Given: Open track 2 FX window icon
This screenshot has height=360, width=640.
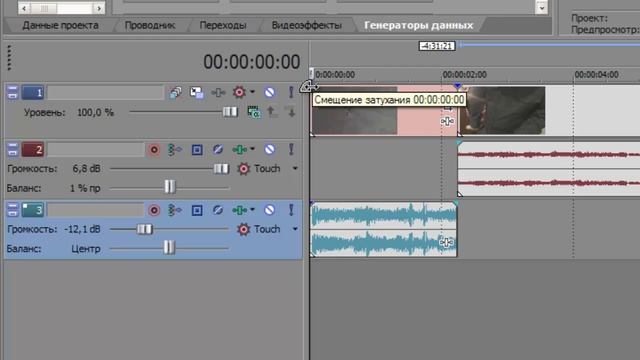Looking at the screenshot, I should [x=197, y=150].
